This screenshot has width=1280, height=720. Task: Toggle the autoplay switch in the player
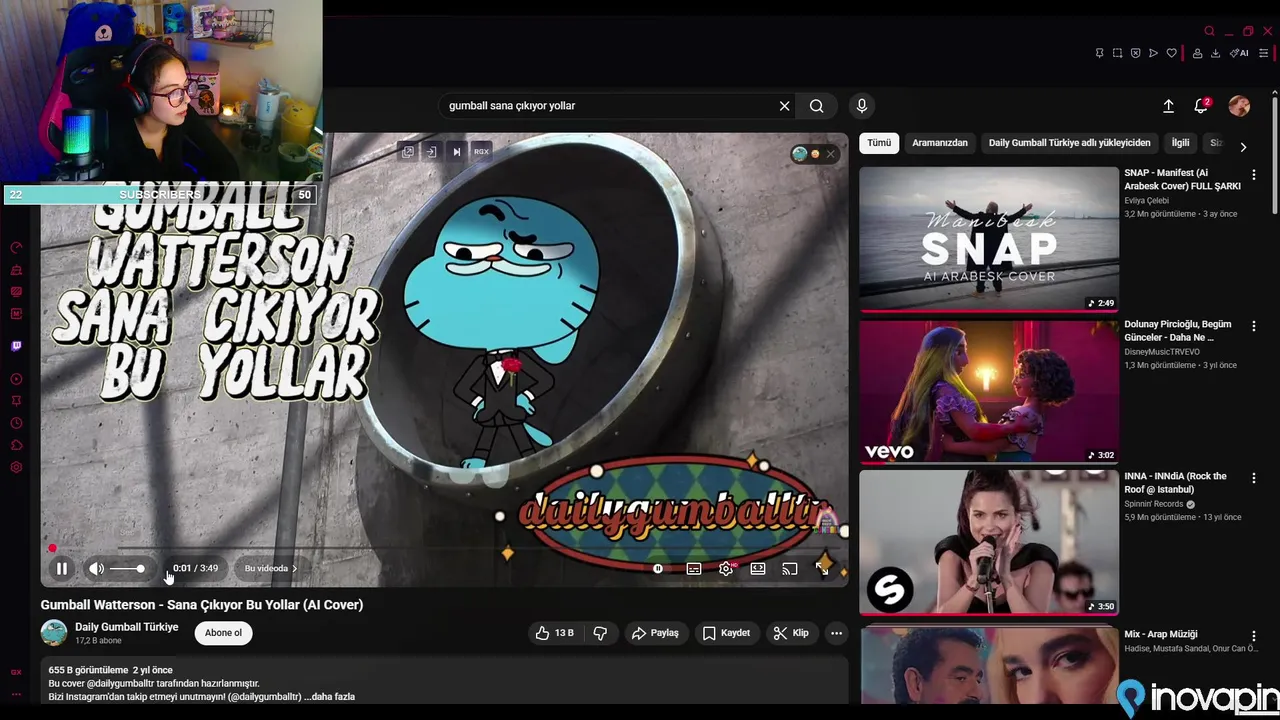(658, 568)
